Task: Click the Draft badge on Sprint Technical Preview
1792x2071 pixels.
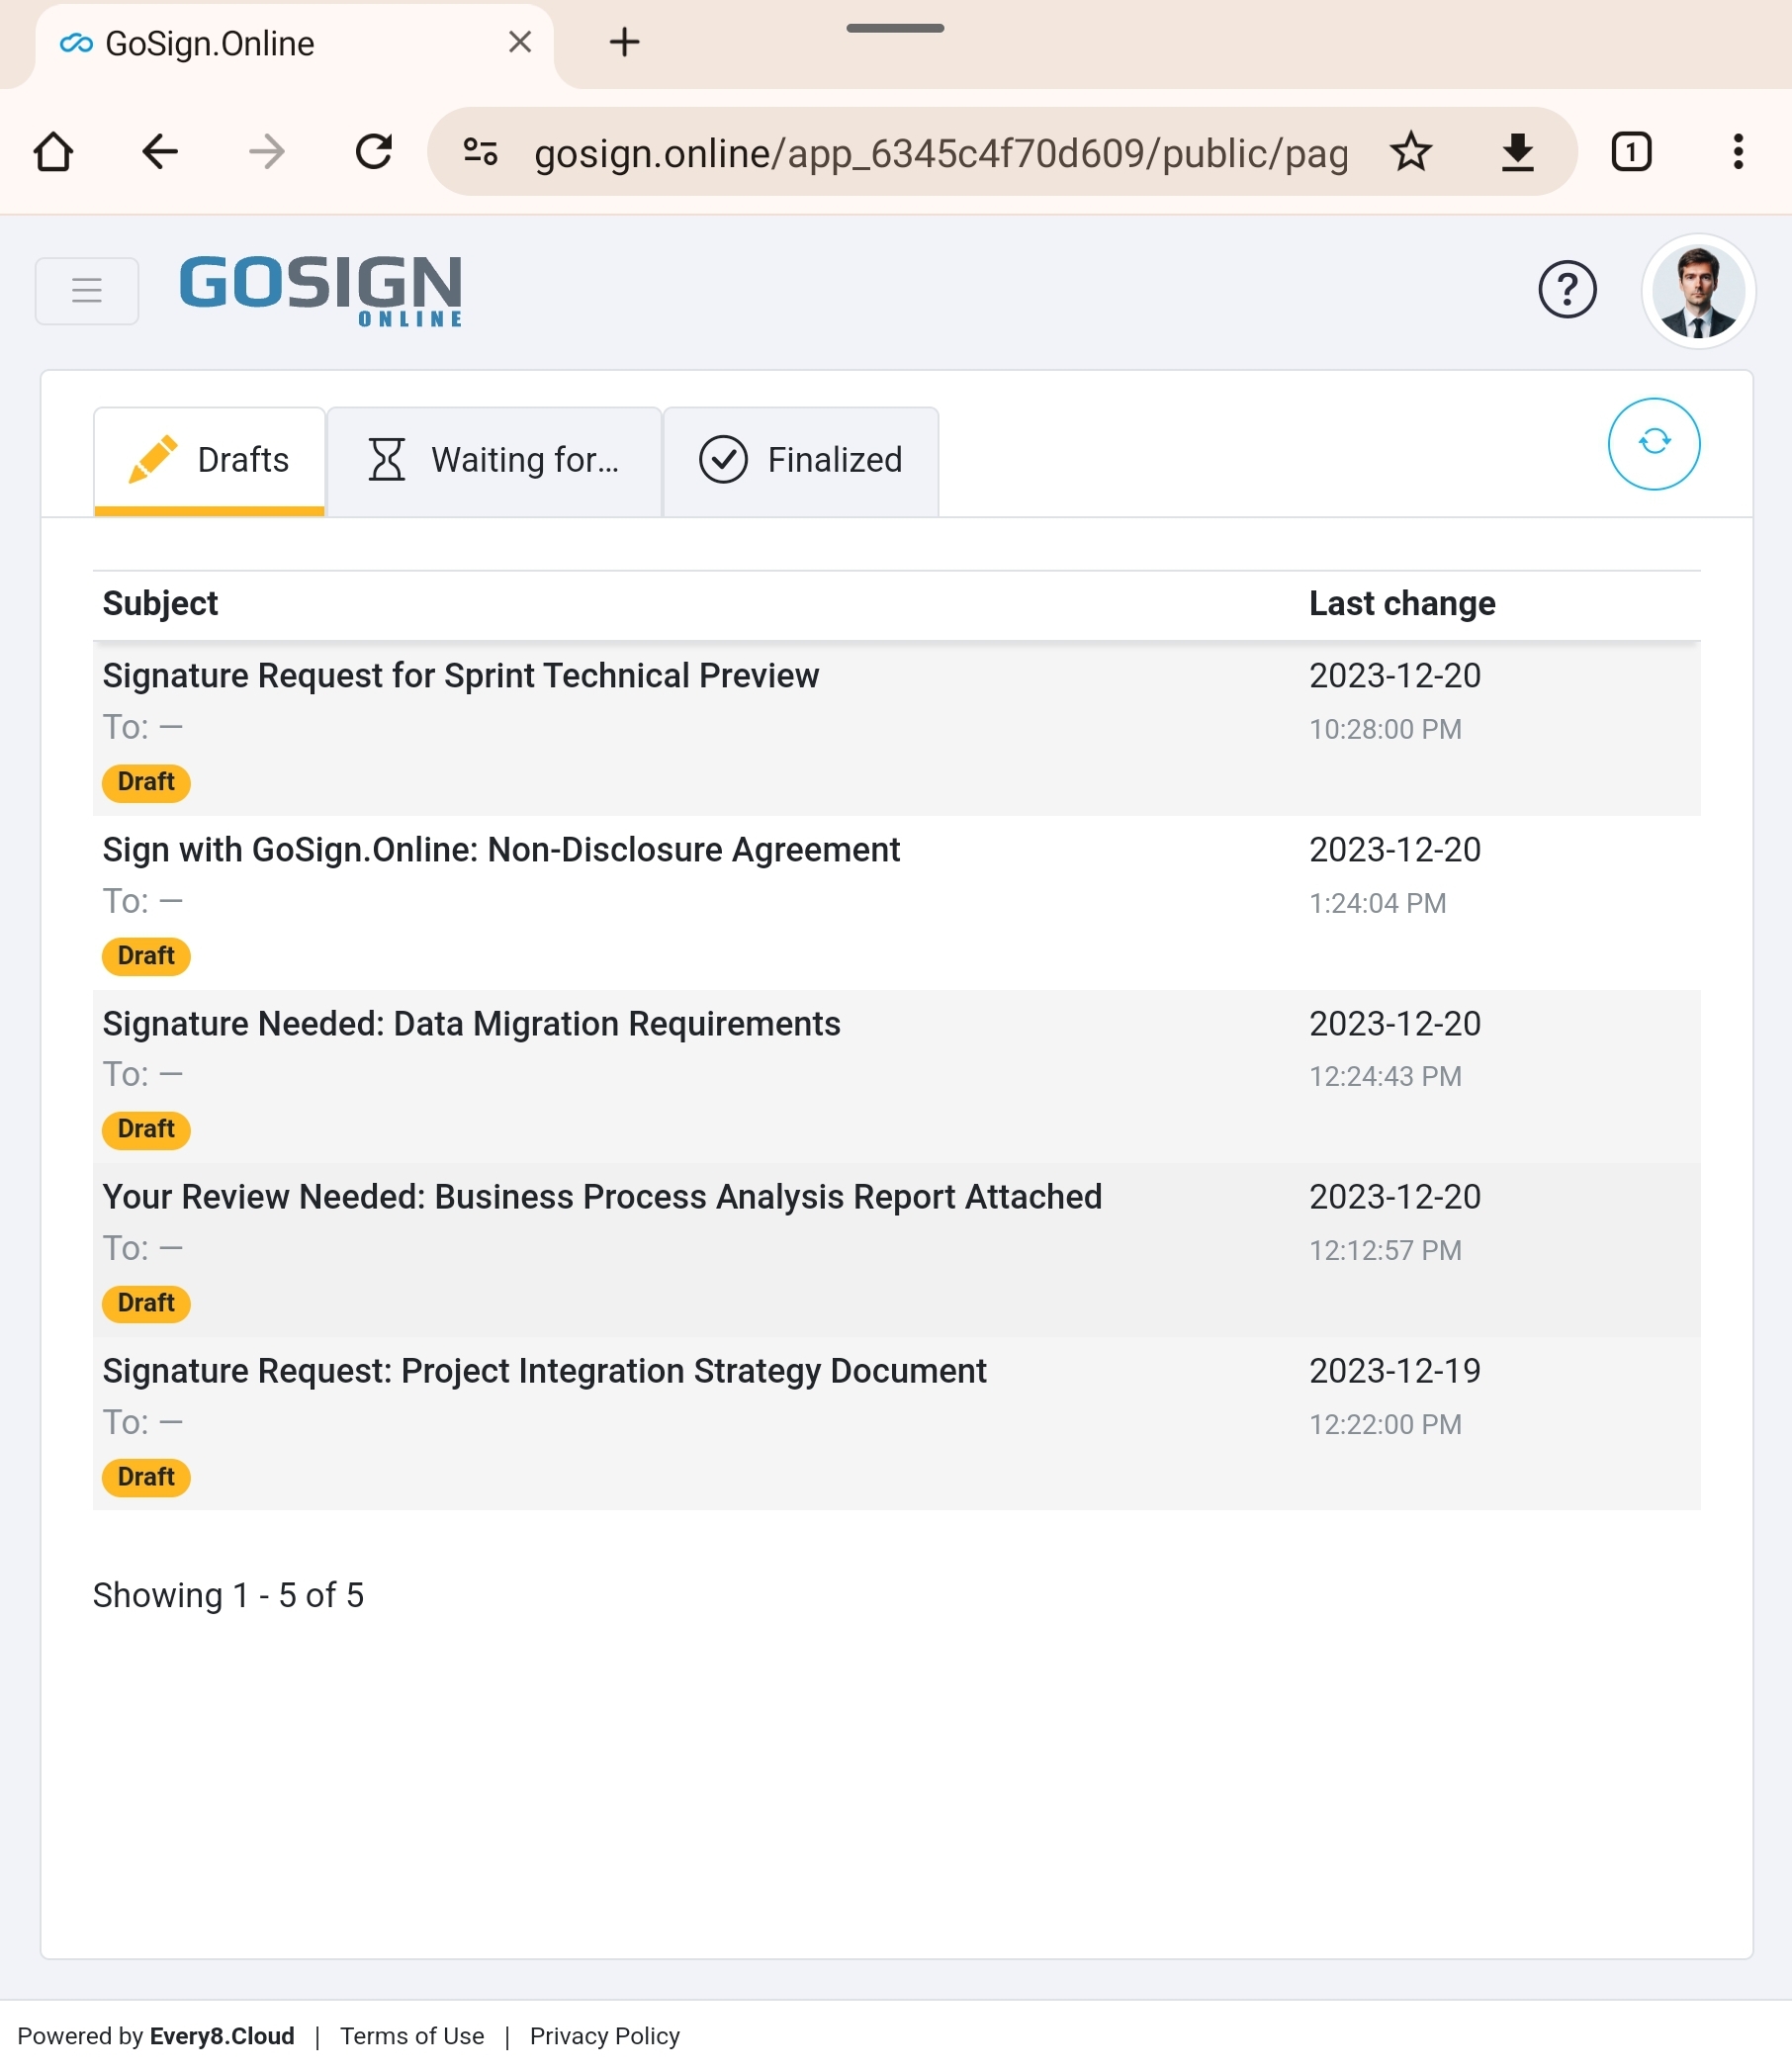Action: [146, 782]
